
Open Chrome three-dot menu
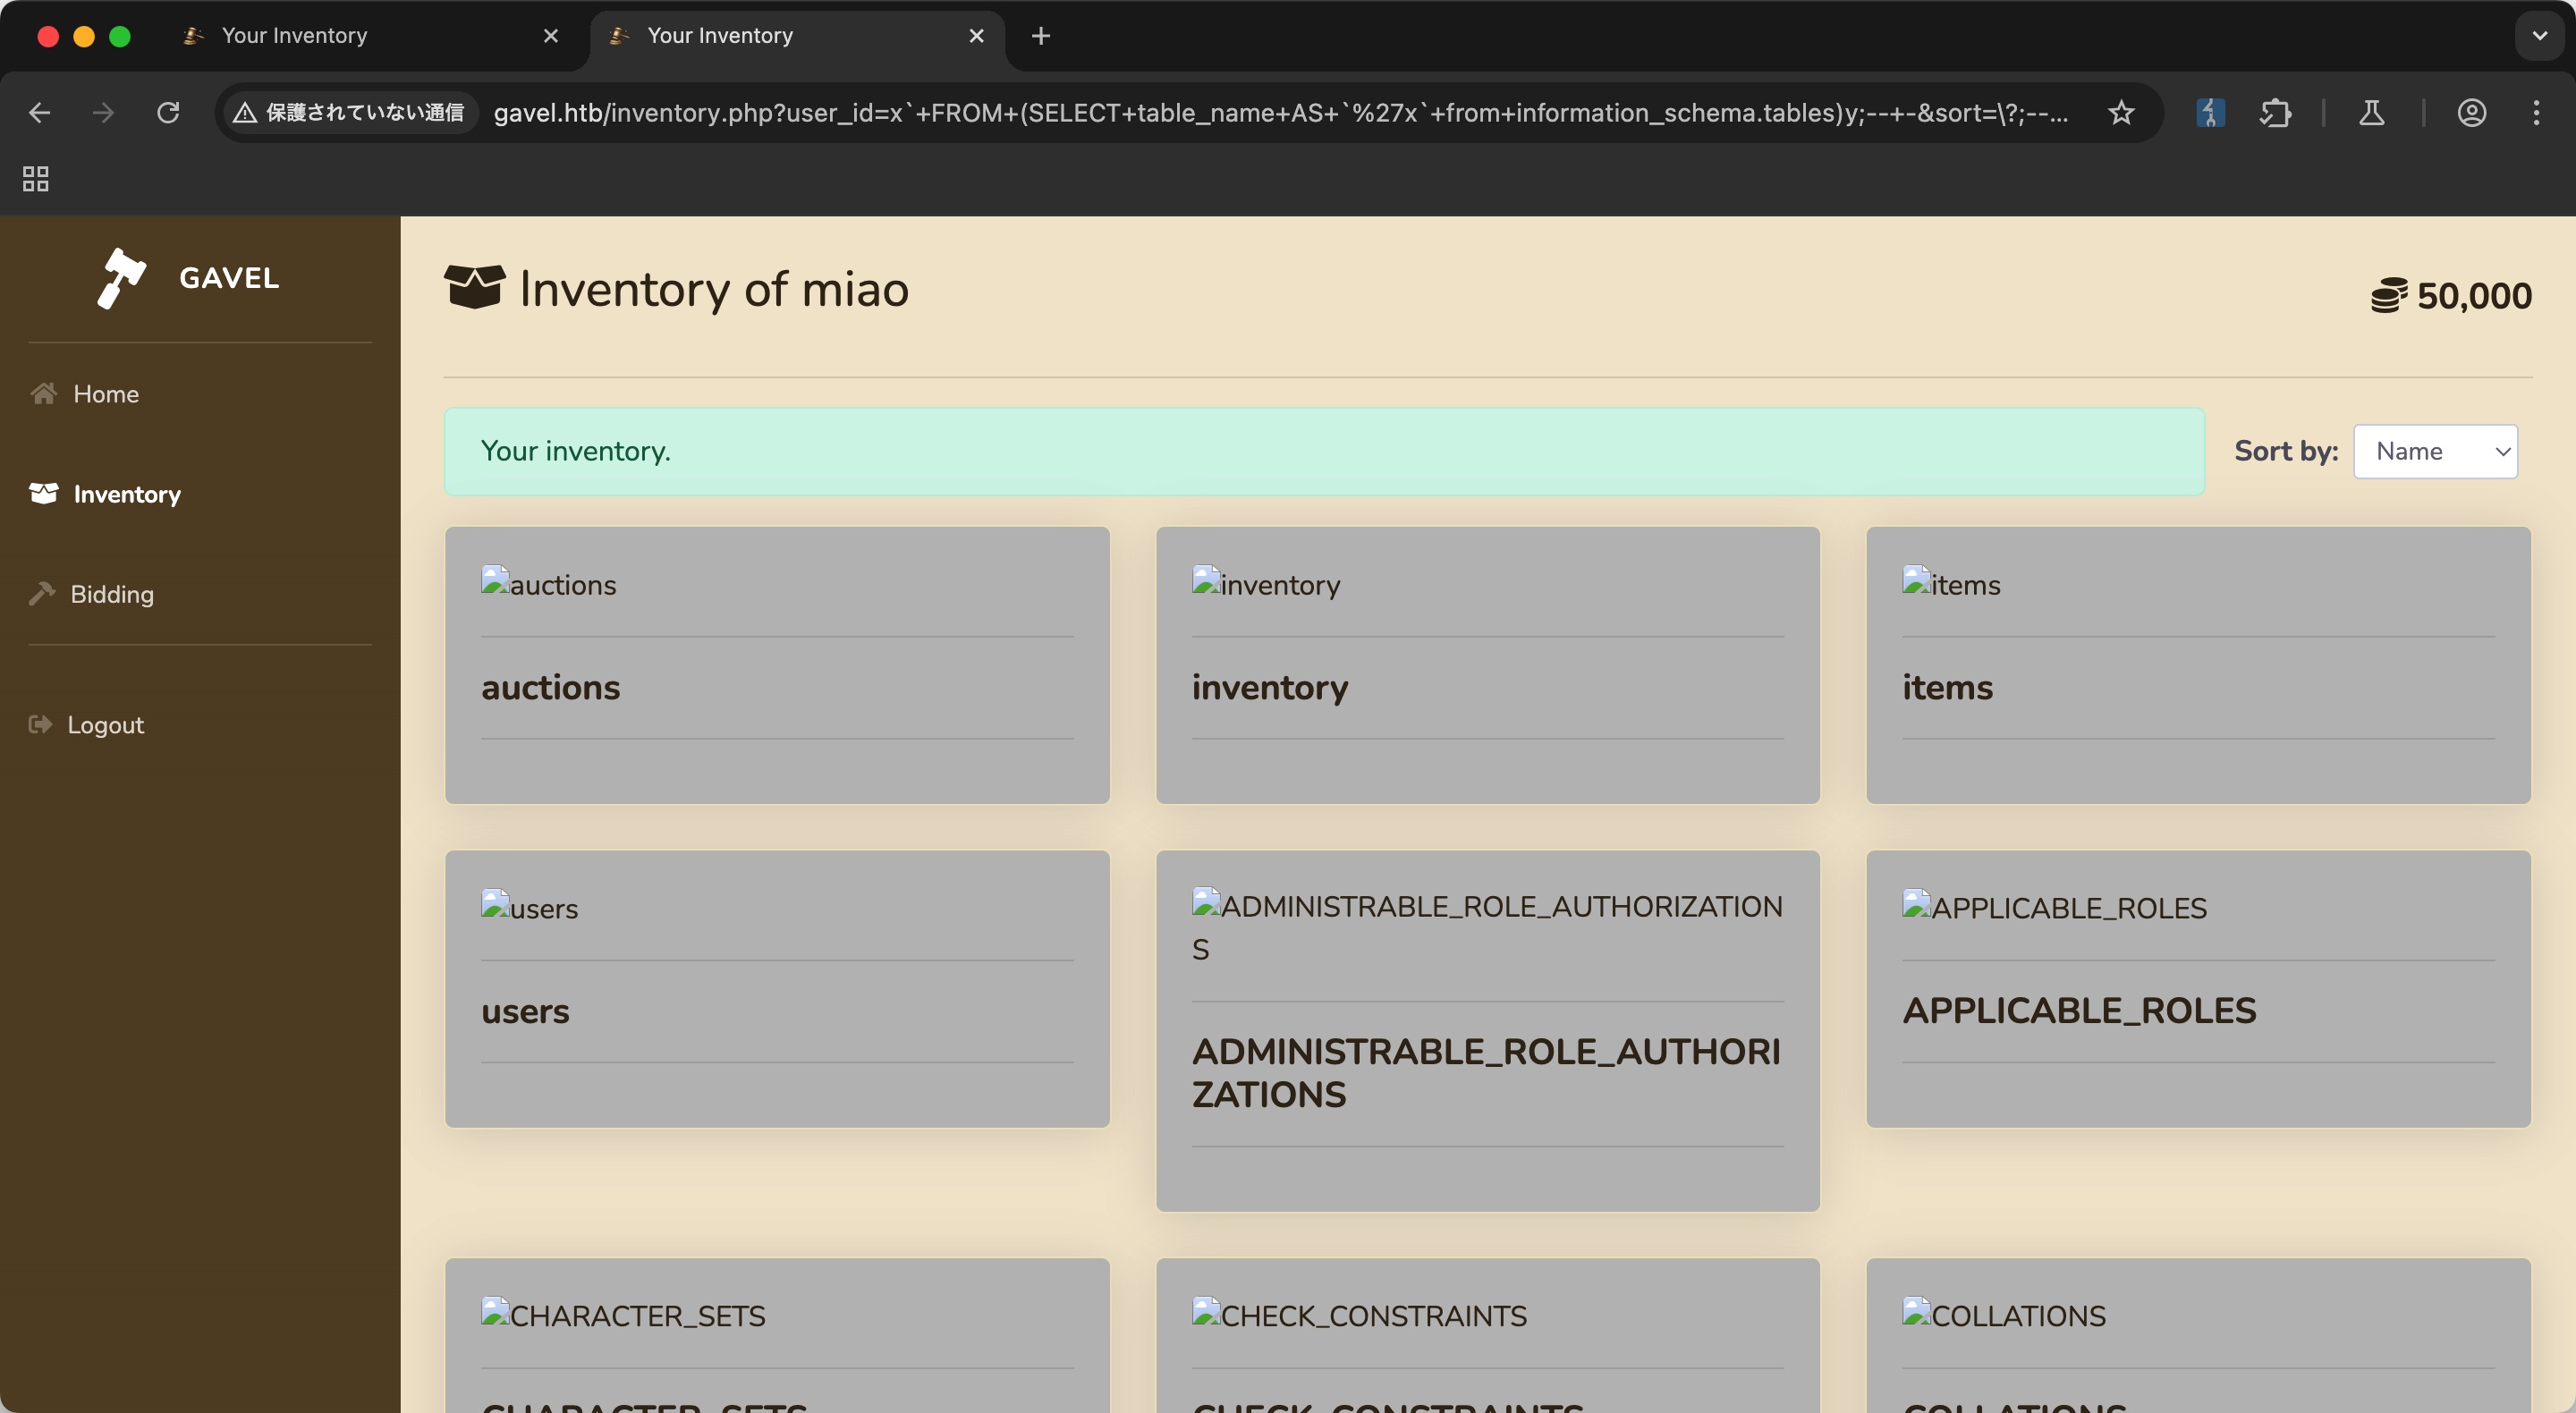(2536, 113)
